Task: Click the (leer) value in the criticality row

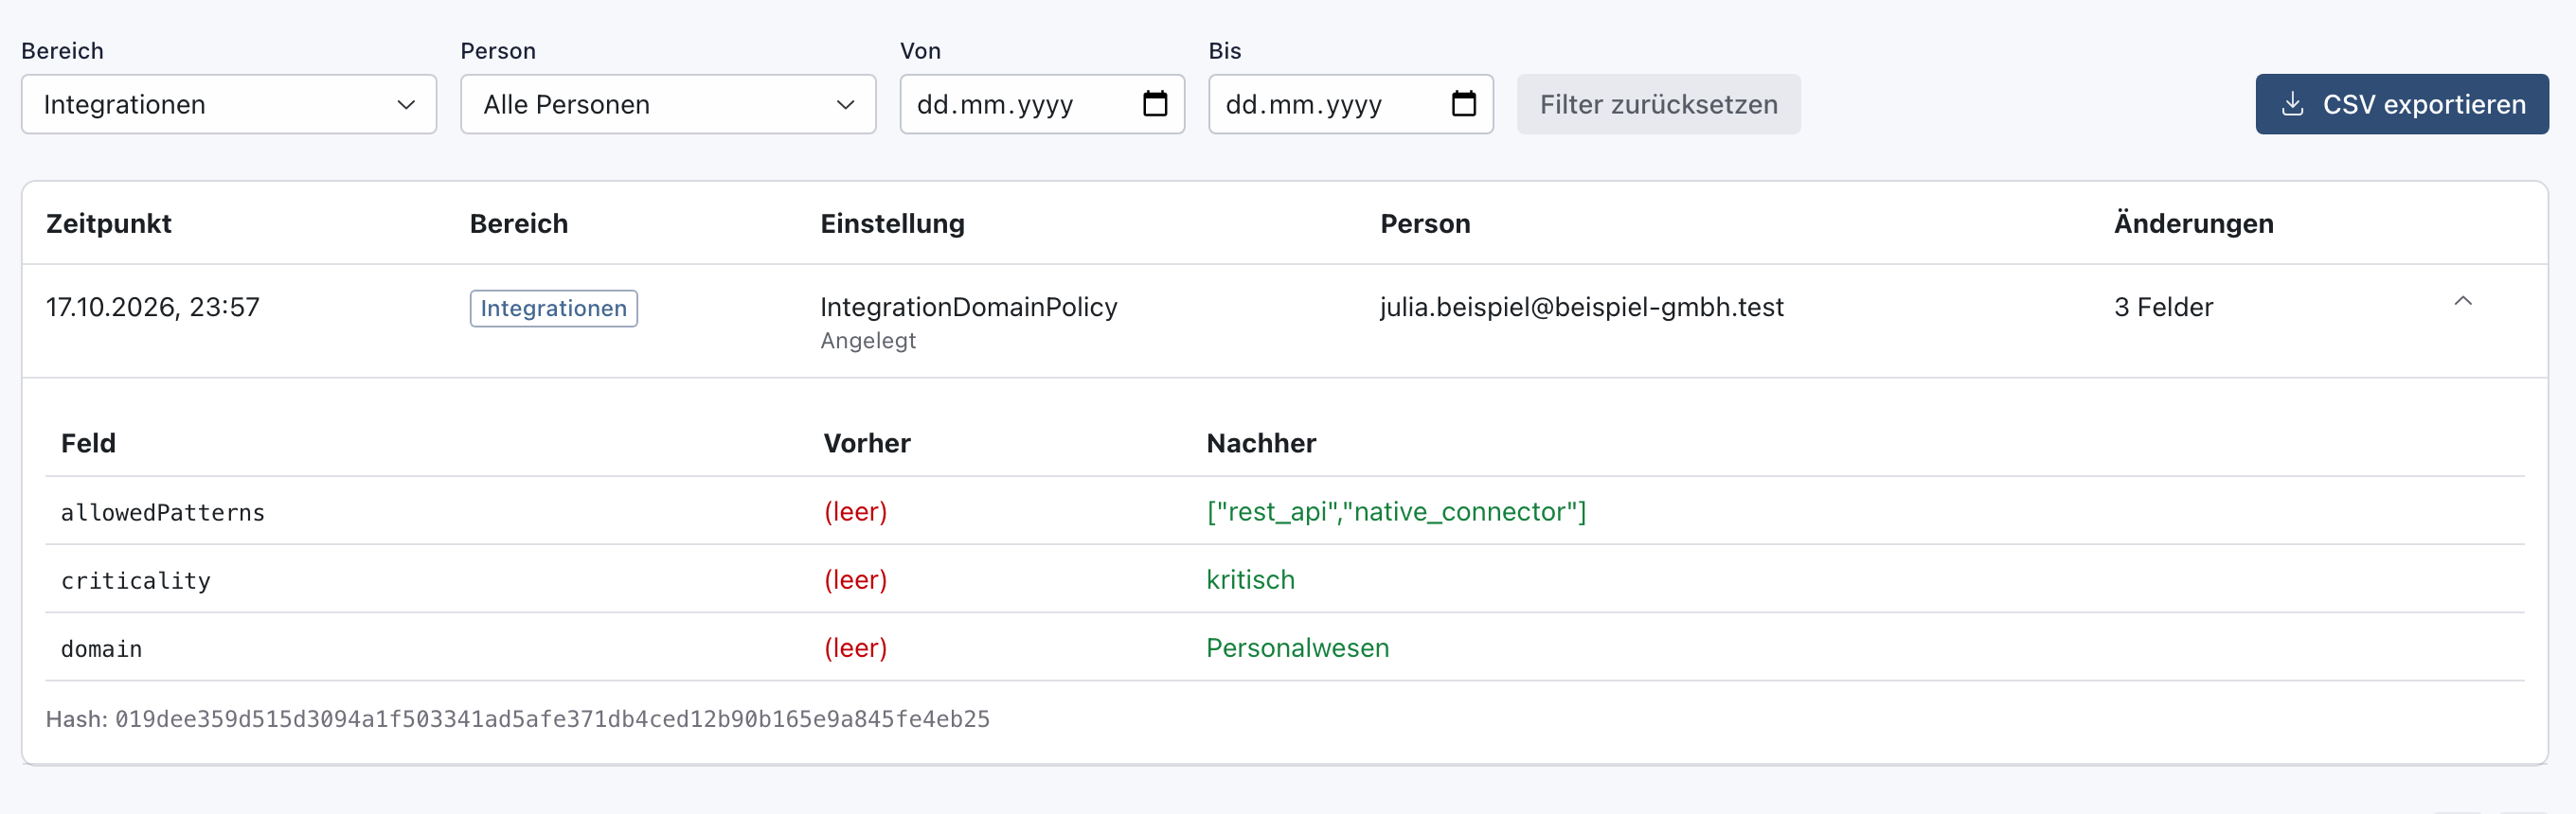Action: click(x=855, y=580)
